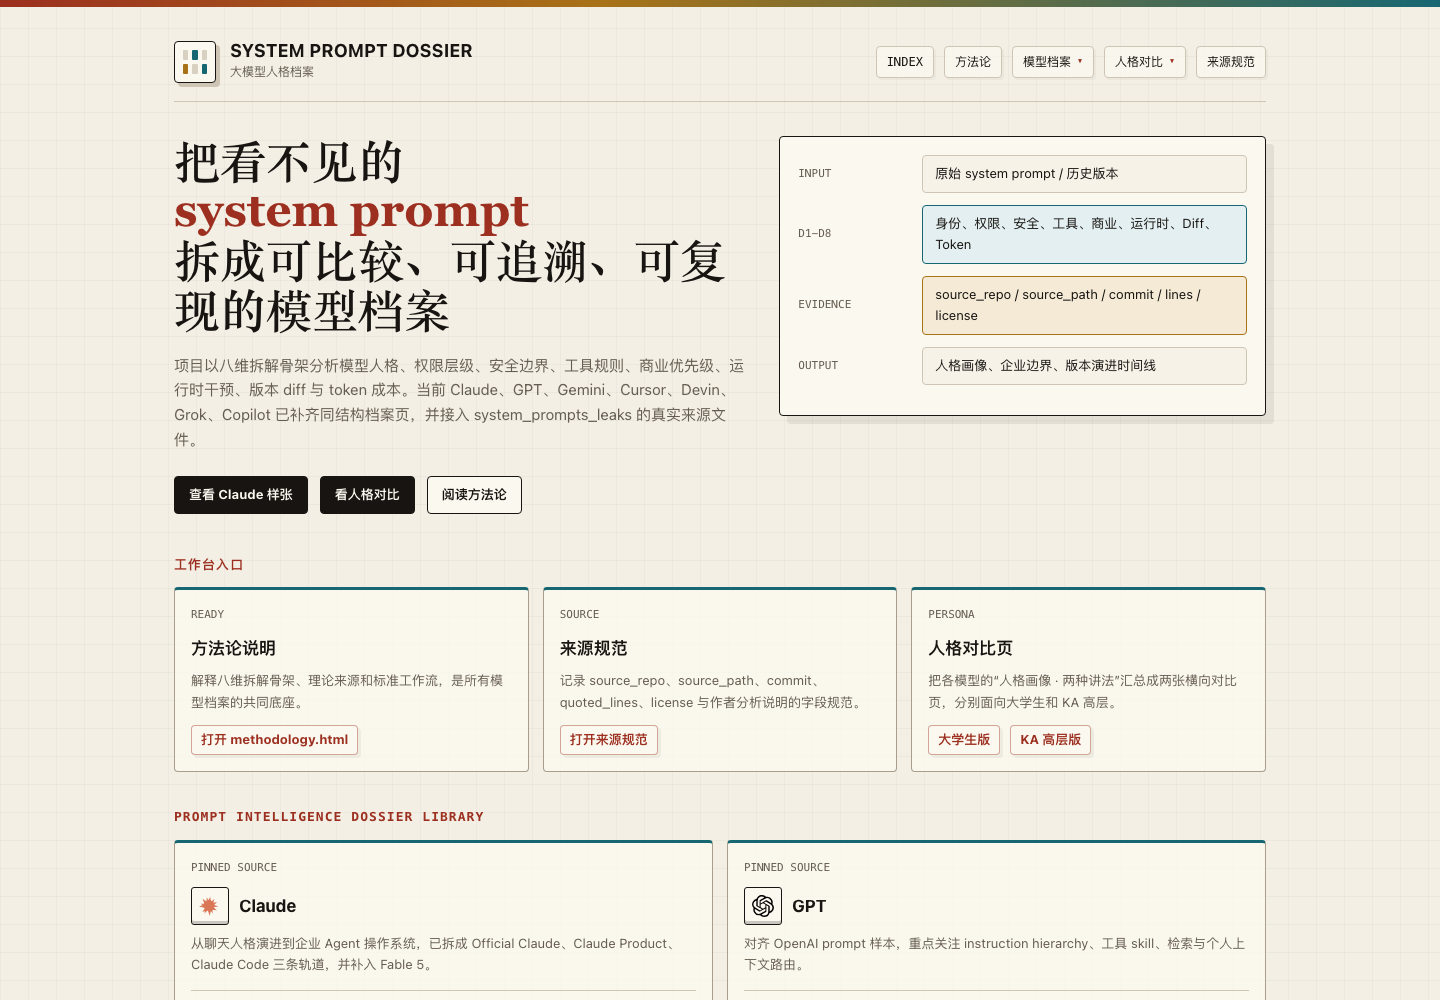Click the 打开来源规范 button

(x=609, y=740)
